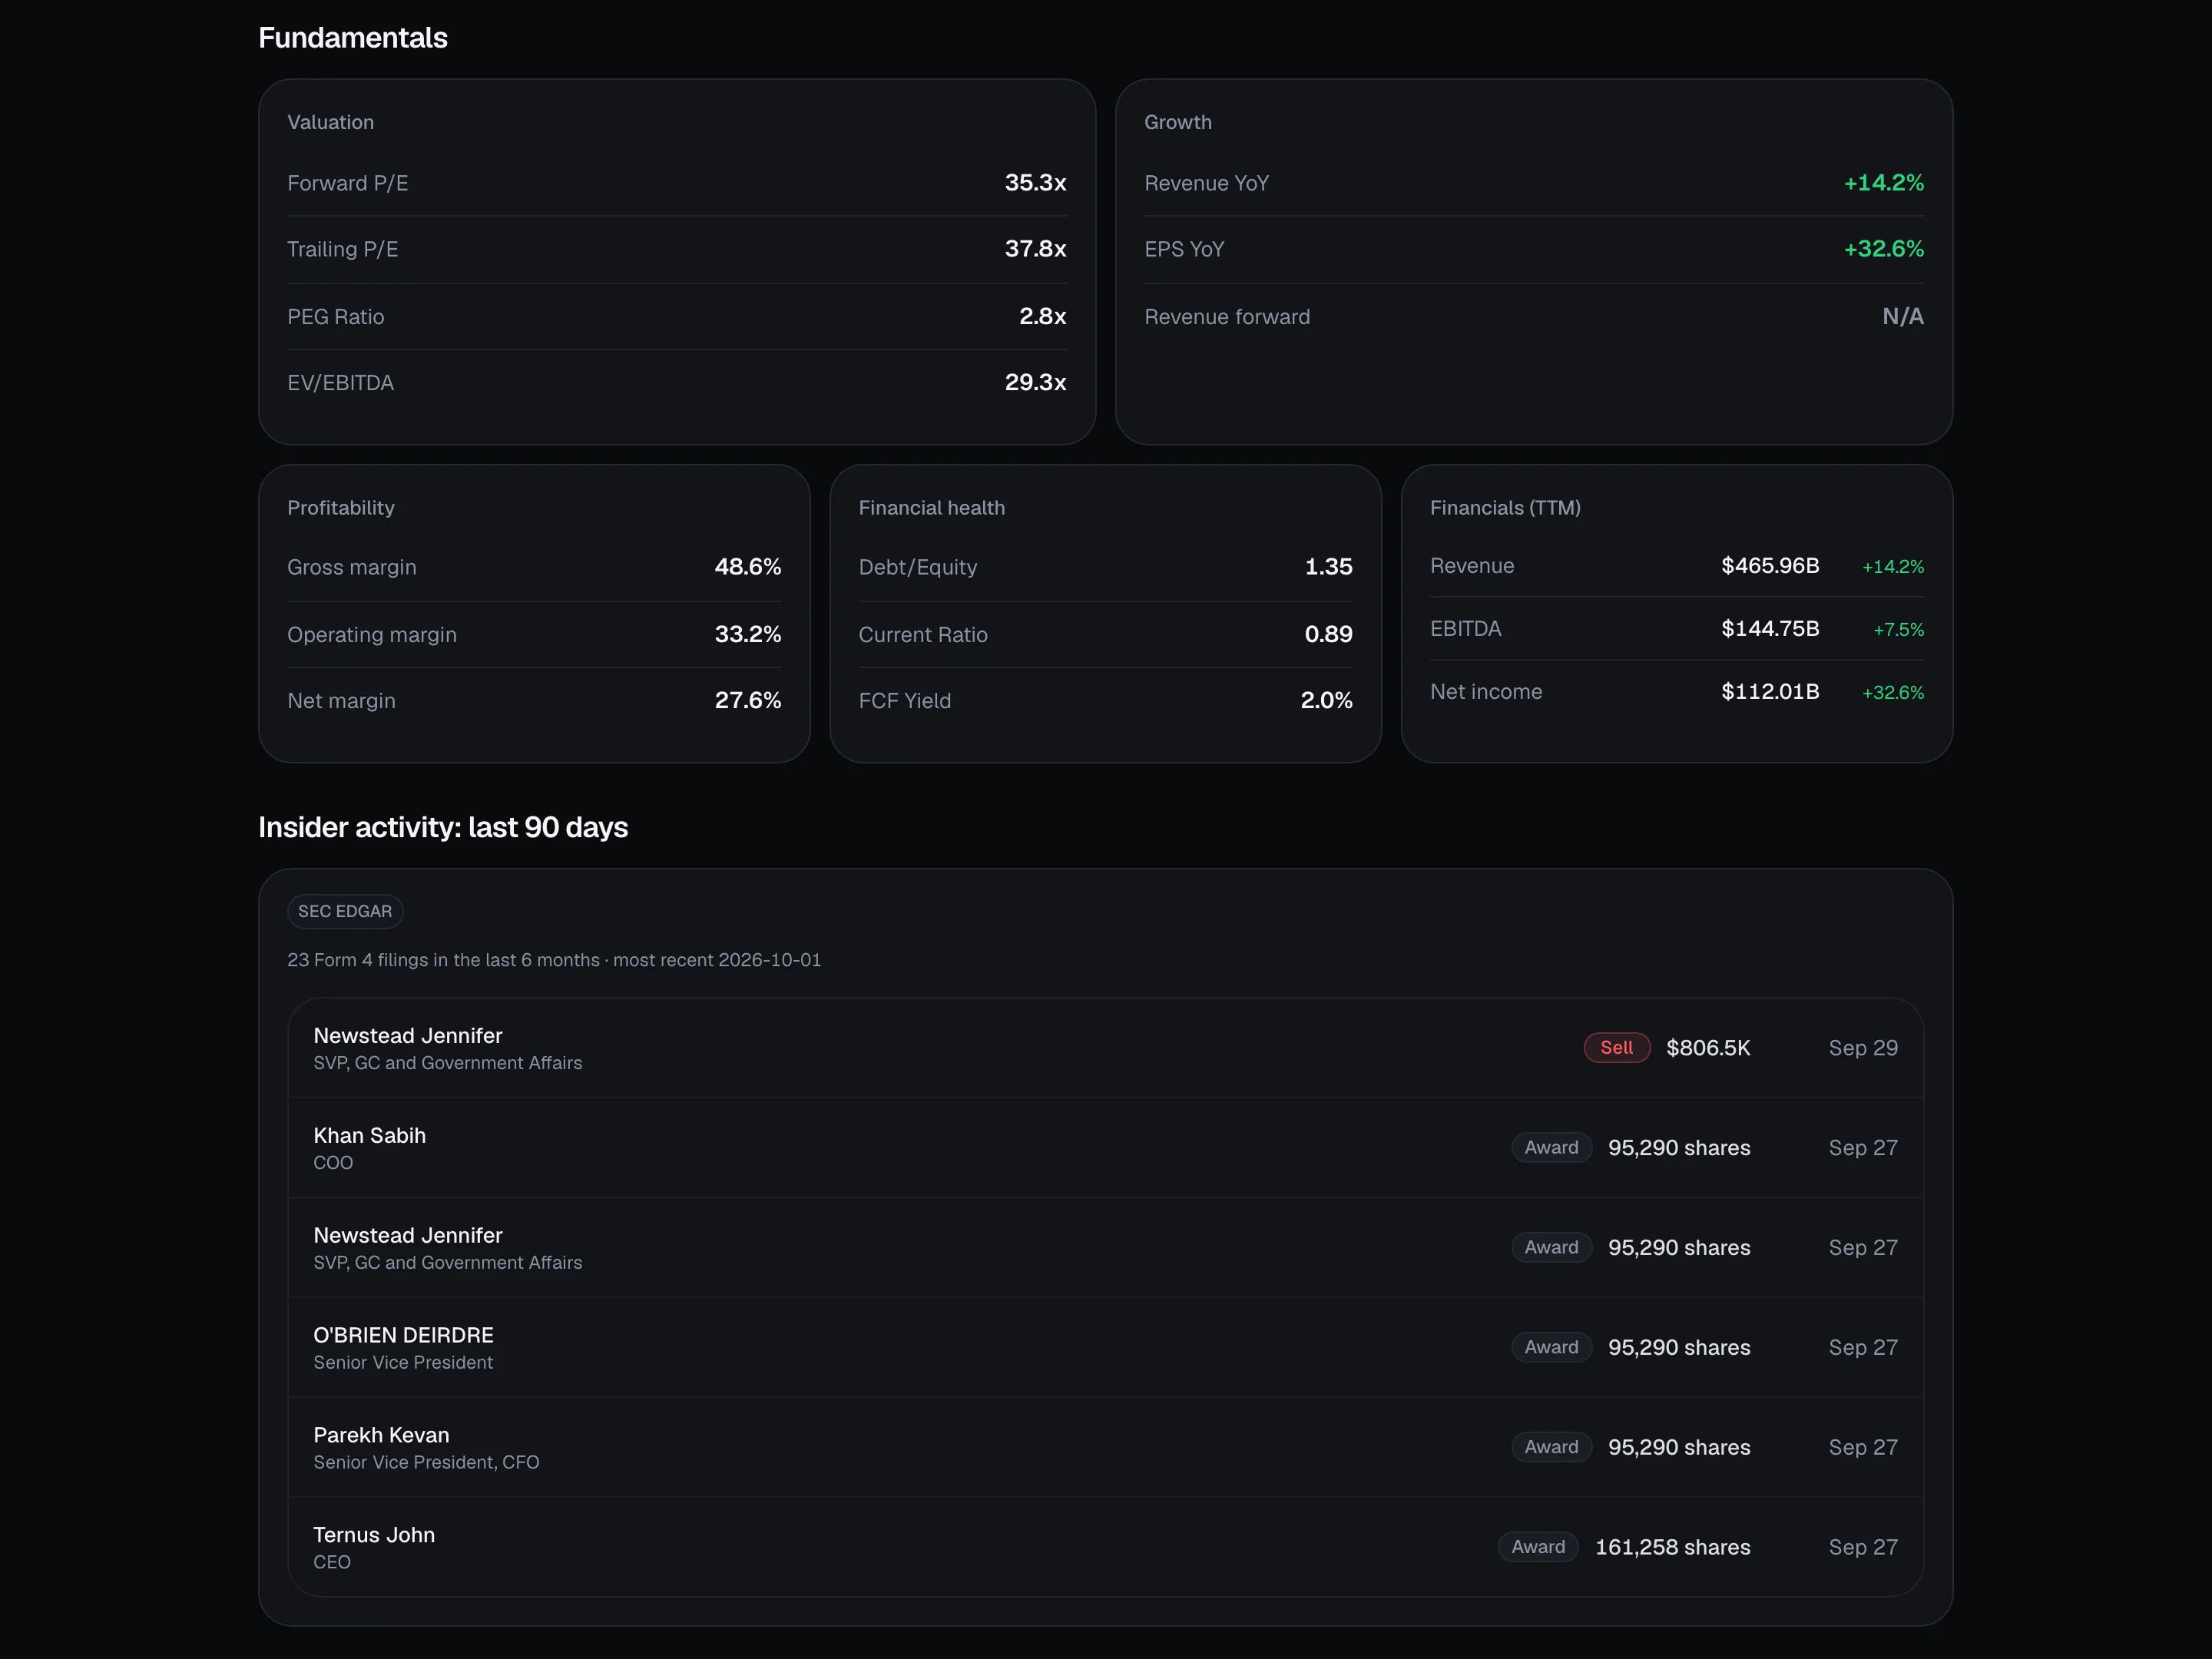Image resolution: width=2212 pixels, height=1659 pixels.
Task: Select the EV/EBITDA 29.3x value
Action: (1035, 383)
